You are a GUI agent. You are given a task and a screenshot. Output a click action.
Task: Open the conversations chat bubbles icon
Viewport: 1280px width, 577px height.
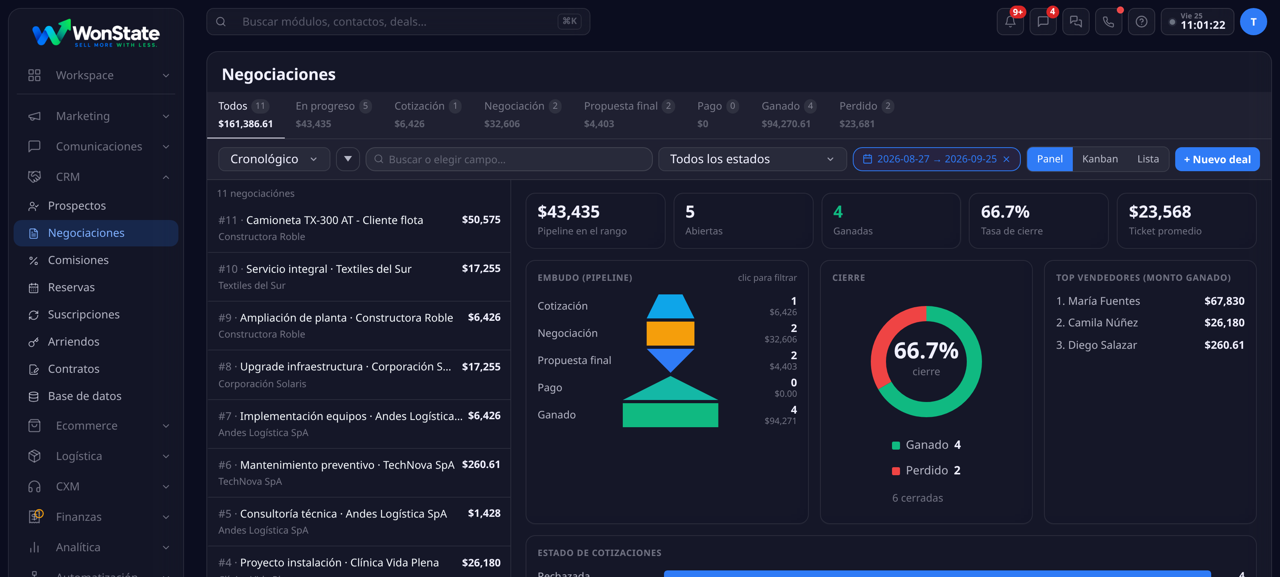click(x=1076, y=22)
